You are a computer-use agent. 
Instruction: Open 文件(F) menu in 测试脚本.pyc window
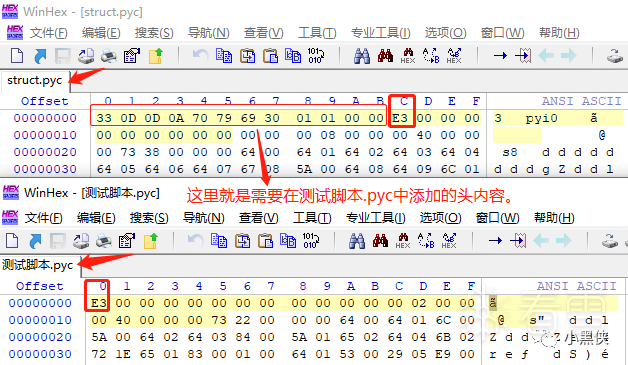point(44,218)
